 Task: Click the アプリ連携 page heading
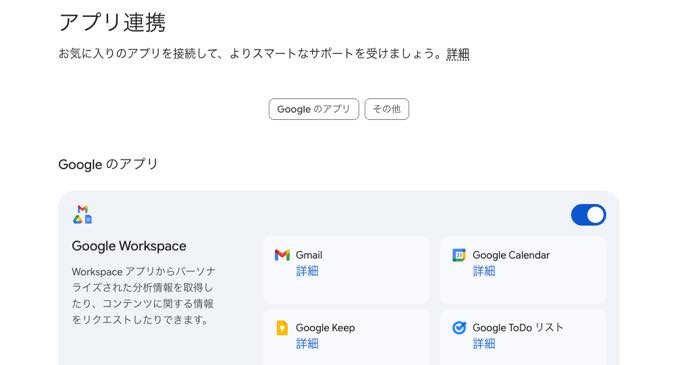pos(112,23)
